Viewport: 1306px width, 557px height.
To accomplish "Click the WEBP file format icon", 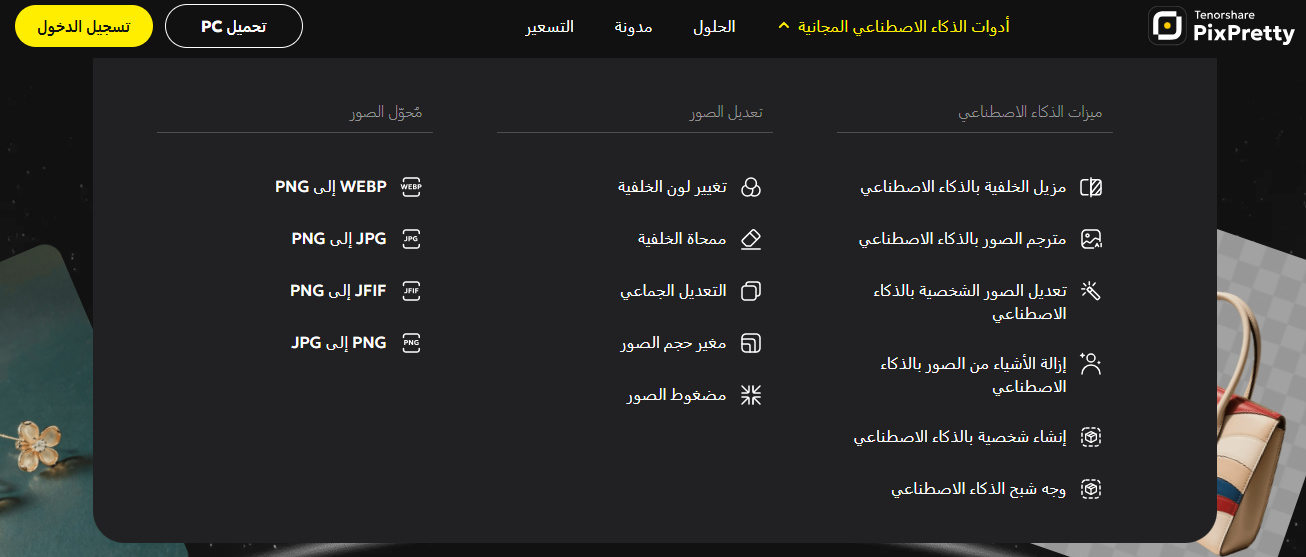I will point(411,187).
